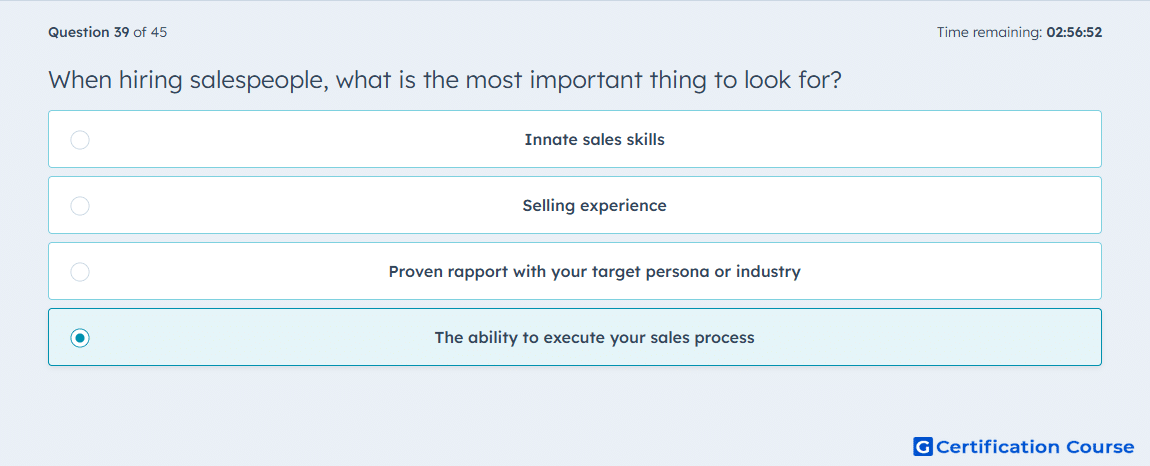Image resolution: width=1150 pixels, height=466 pixels.
Task: Open the Certification Course brand text
Action: pyautogui.click(x=1035, y=446)
